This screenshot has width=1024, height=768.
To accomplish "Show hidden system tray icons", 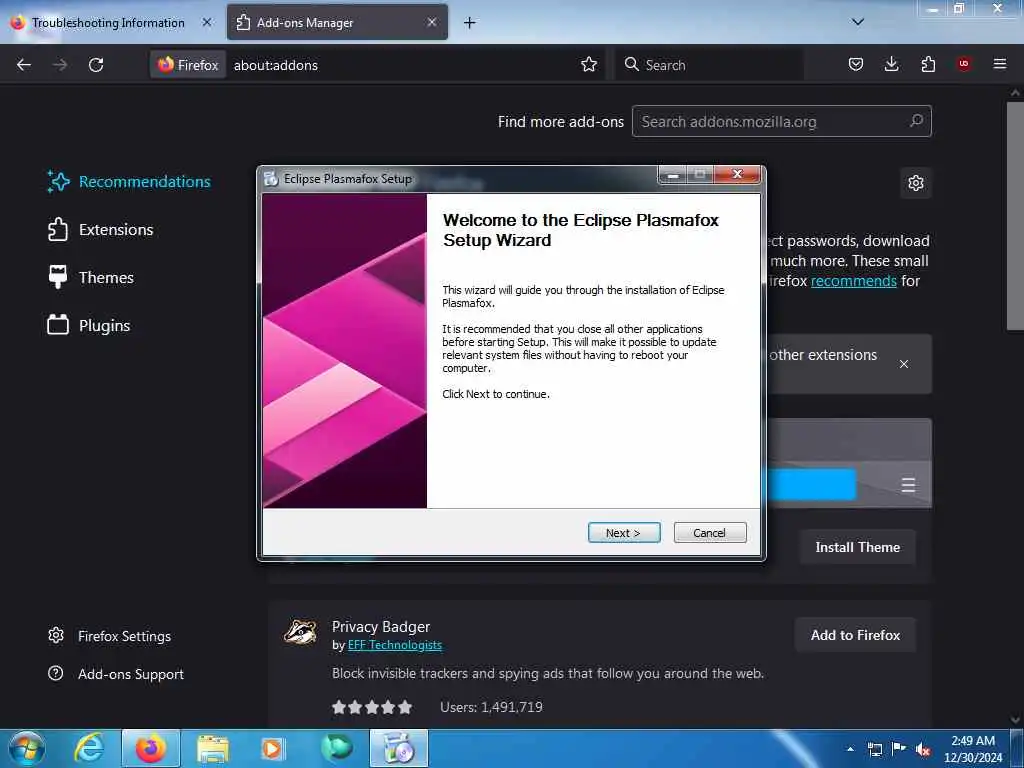I will click(850, 749).
